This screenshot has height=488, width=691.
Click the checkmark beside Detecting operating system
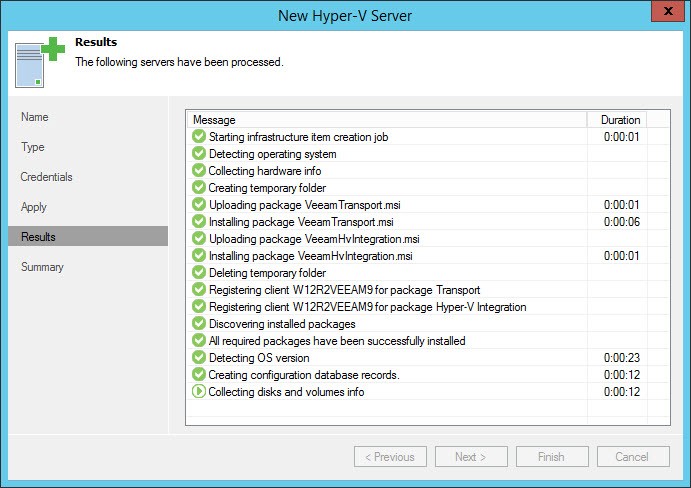point(199,153)
